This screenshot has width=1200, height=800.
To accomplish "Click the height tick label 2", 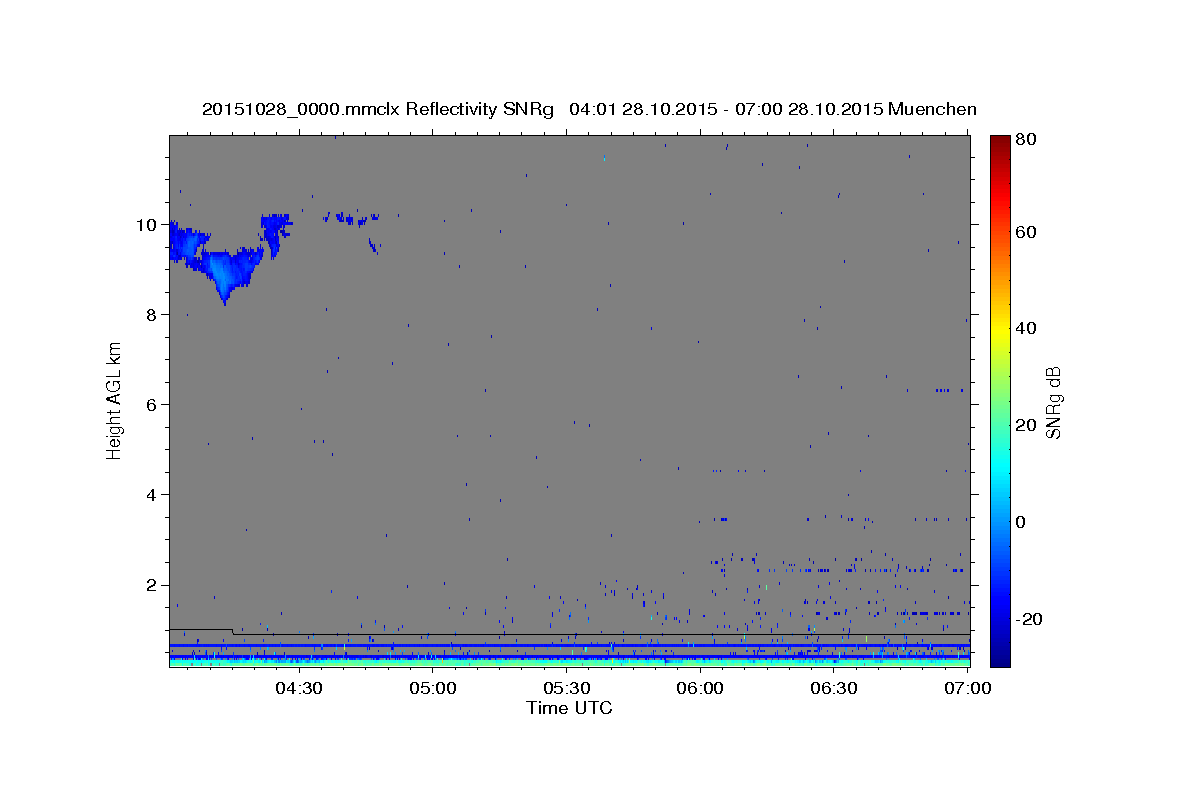I will click(x=153, y=584).
